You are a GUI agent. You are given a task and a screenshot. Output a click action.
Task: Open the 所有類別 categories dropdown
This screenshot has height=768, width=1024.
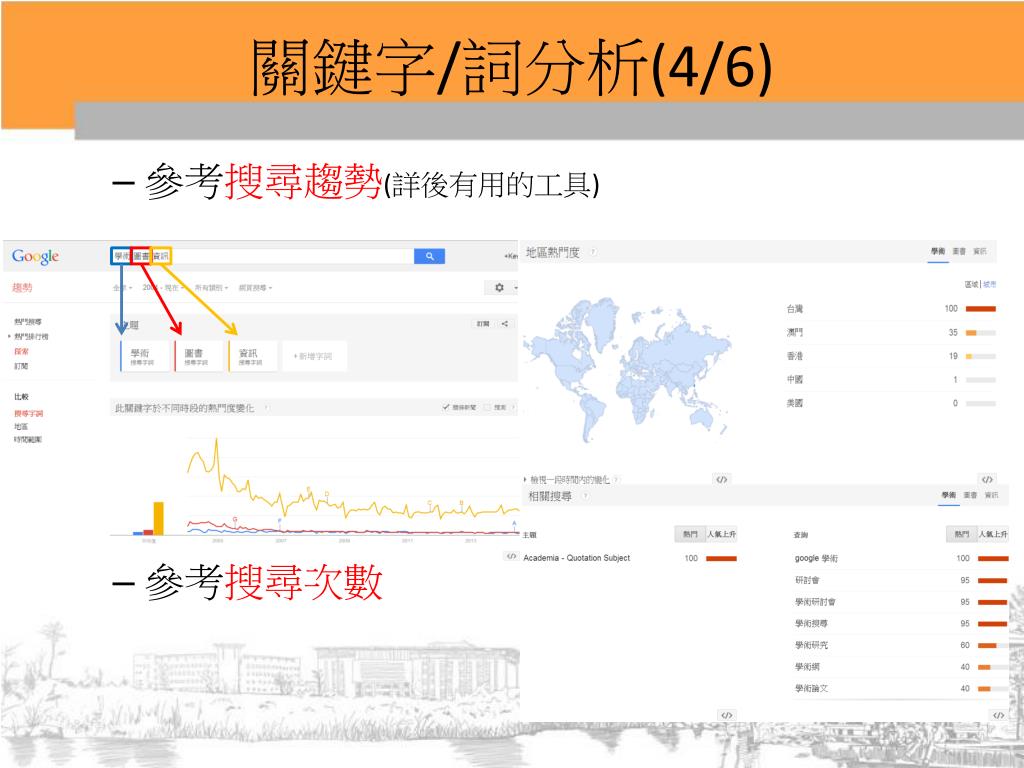[x=211, y=288]
